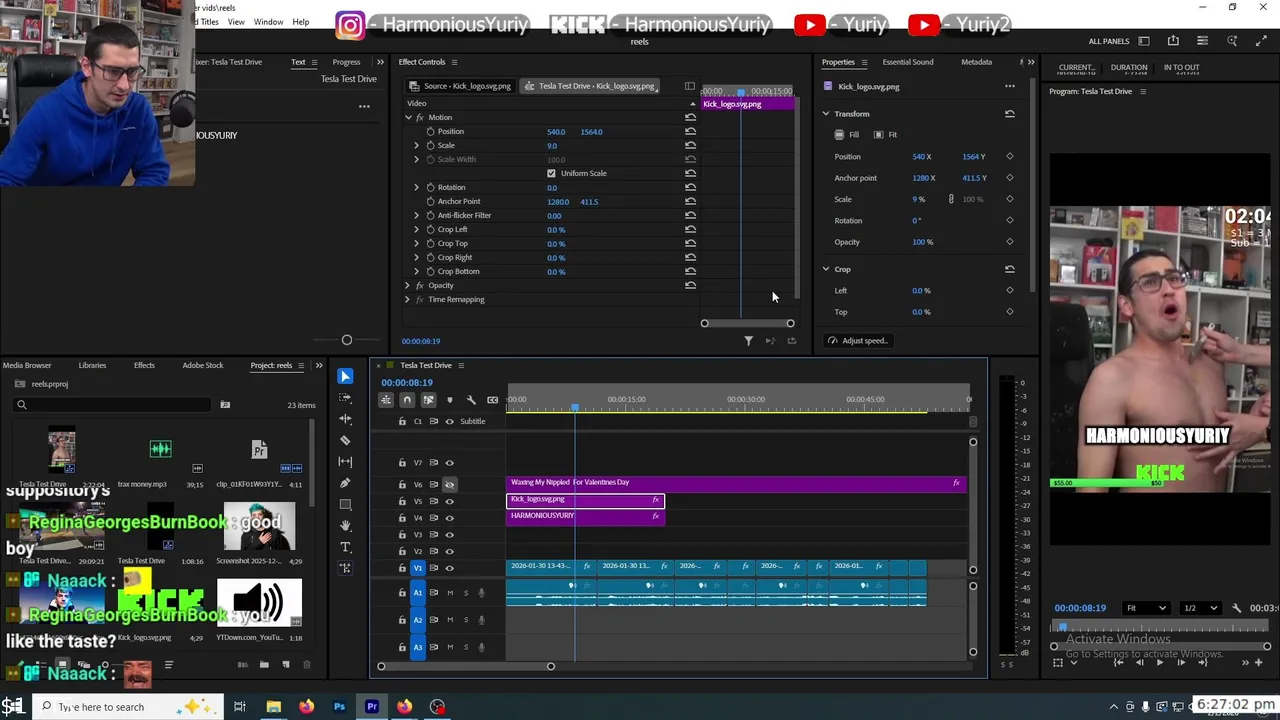This screenshot has width=1280, height=720.
Task: Click the captions track options CC icon
Action: (x=492, y=400)
